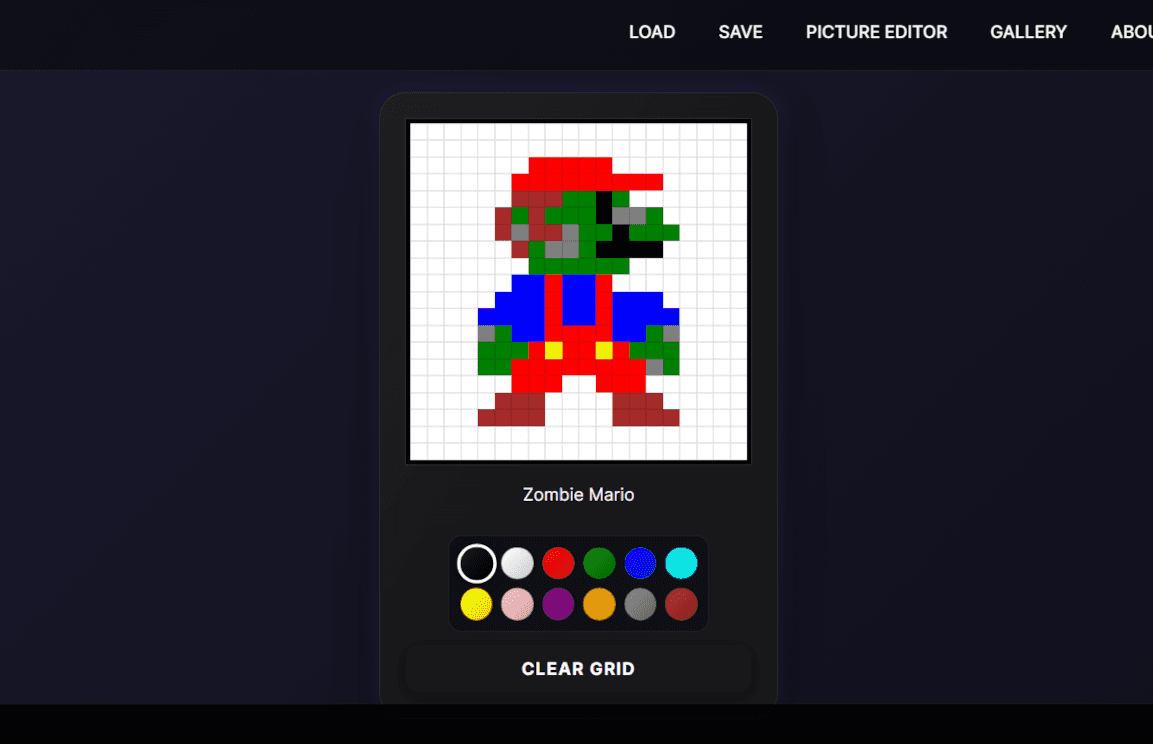Screen dimensions: 1153x744
Task: Click the Zombie Mario title text
Action: (x=578, y=494)
